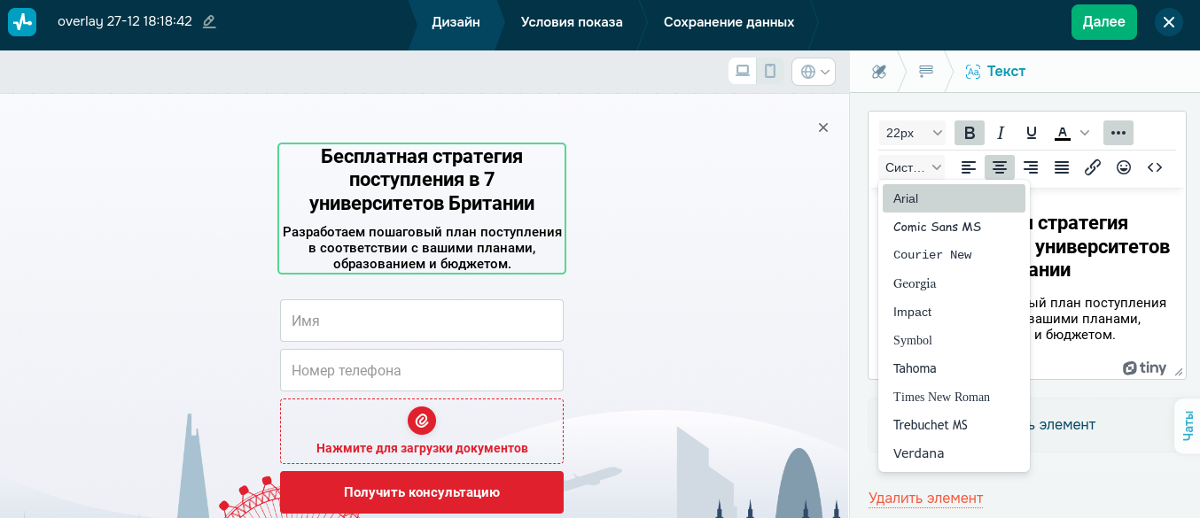This screenshot has width=1200, height=518.
Task: Choose Verdana font
Action: point(954,453)
